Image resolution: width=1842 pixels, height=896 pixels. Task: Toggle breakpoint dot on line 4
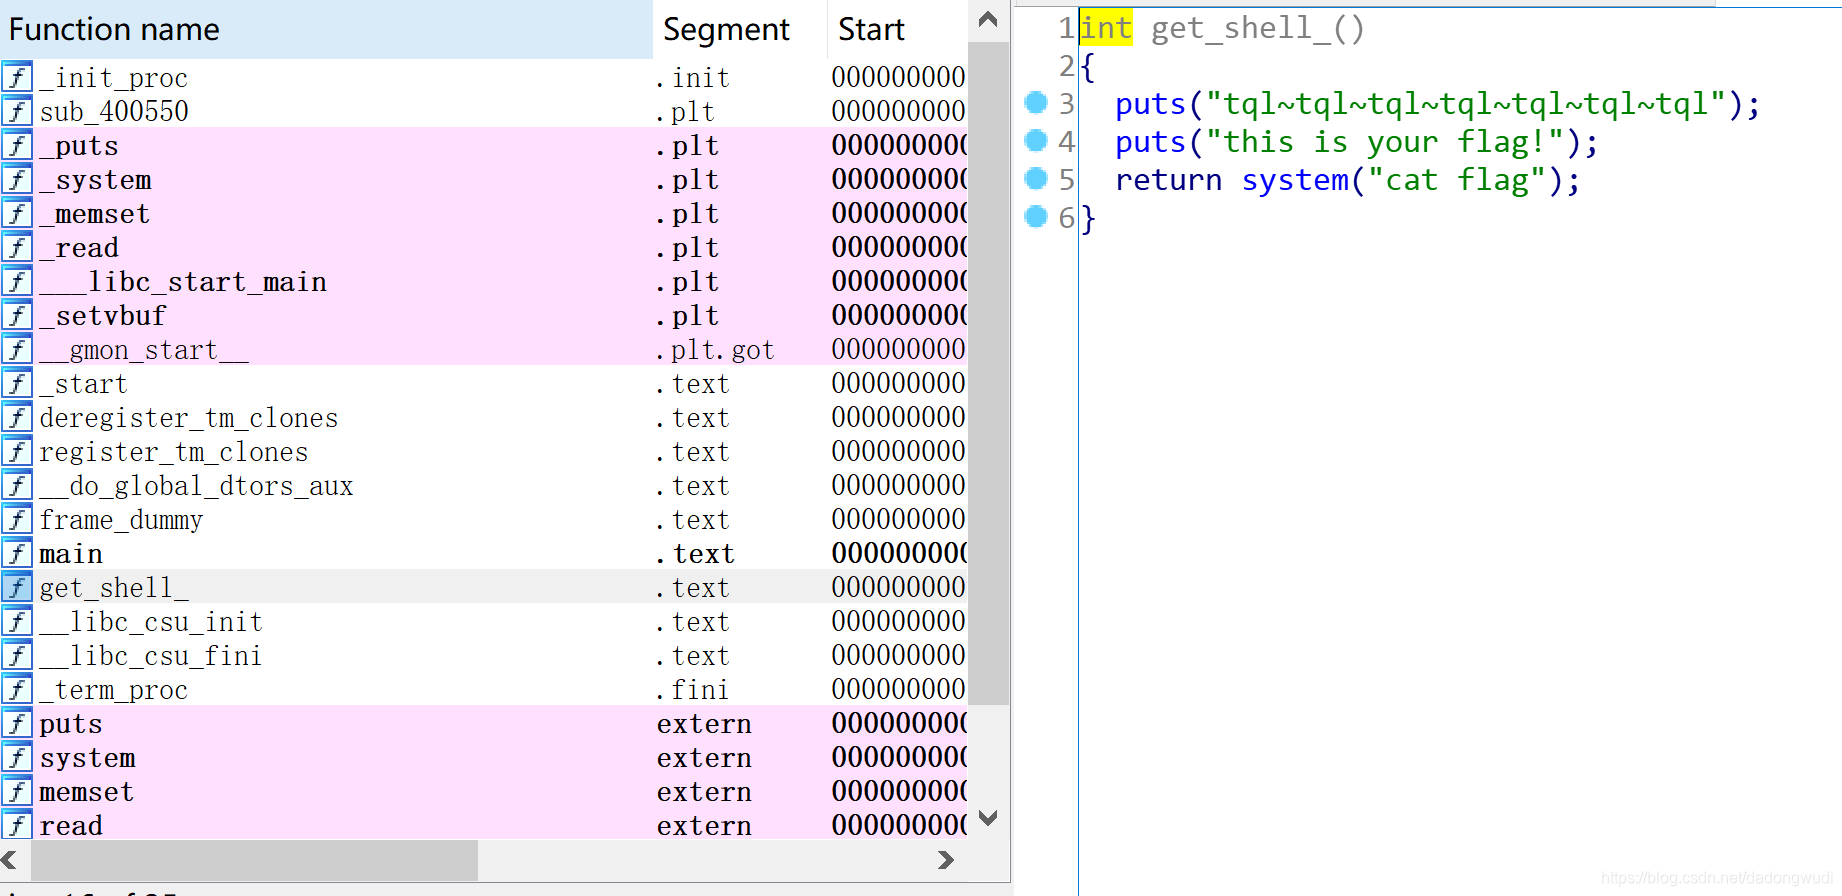[x=1036, y=140]
